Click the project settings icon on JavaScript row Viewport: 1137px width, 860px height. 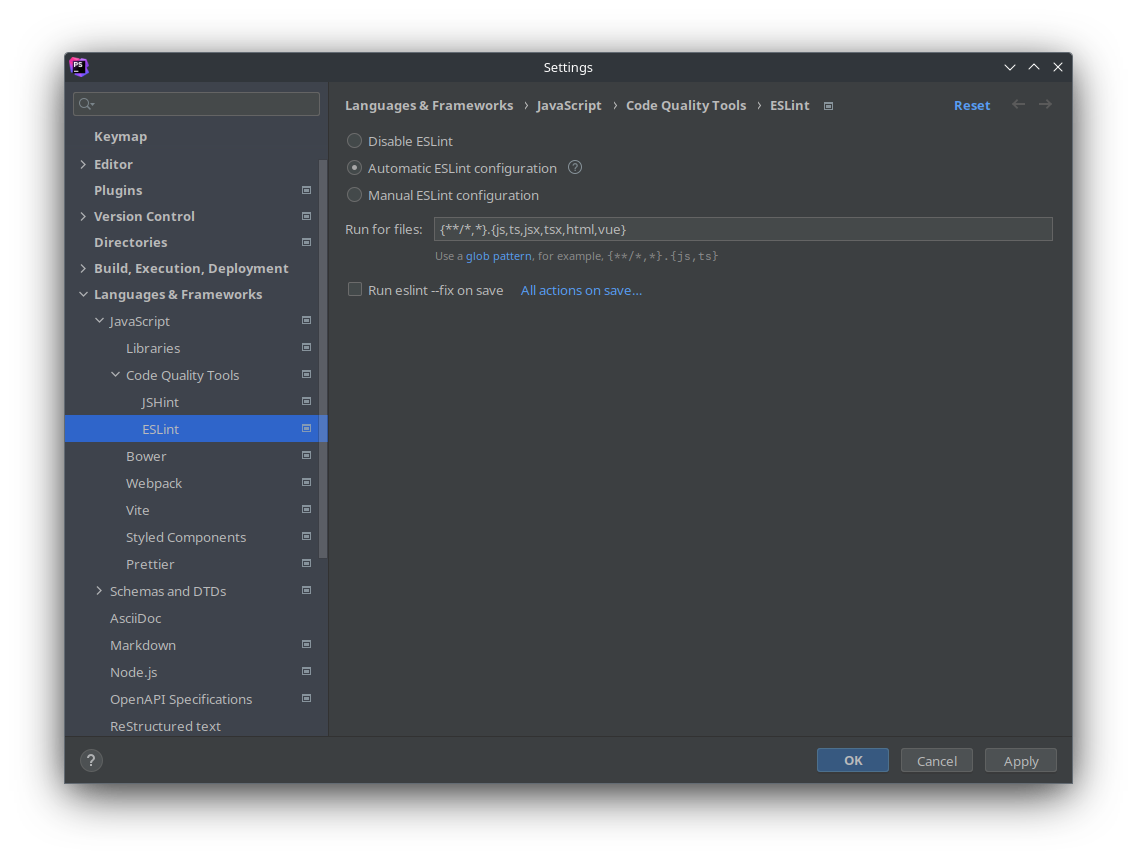[x=306, y=321]
